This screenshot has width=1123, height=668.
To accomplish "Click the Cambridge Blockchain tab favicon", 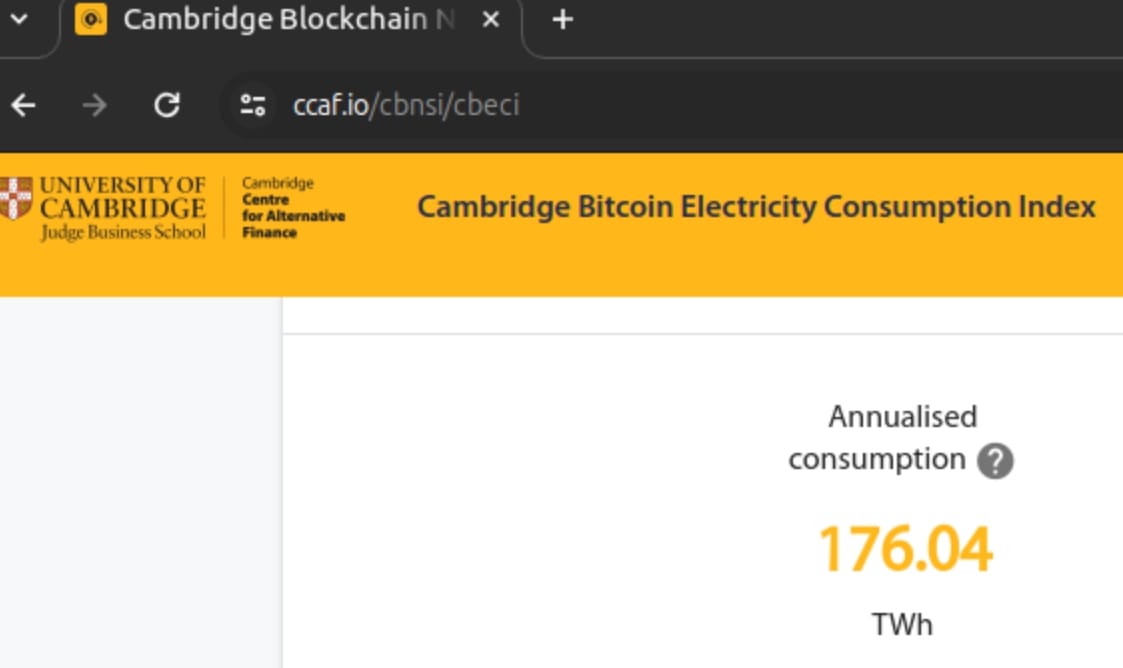I will 91,19.
